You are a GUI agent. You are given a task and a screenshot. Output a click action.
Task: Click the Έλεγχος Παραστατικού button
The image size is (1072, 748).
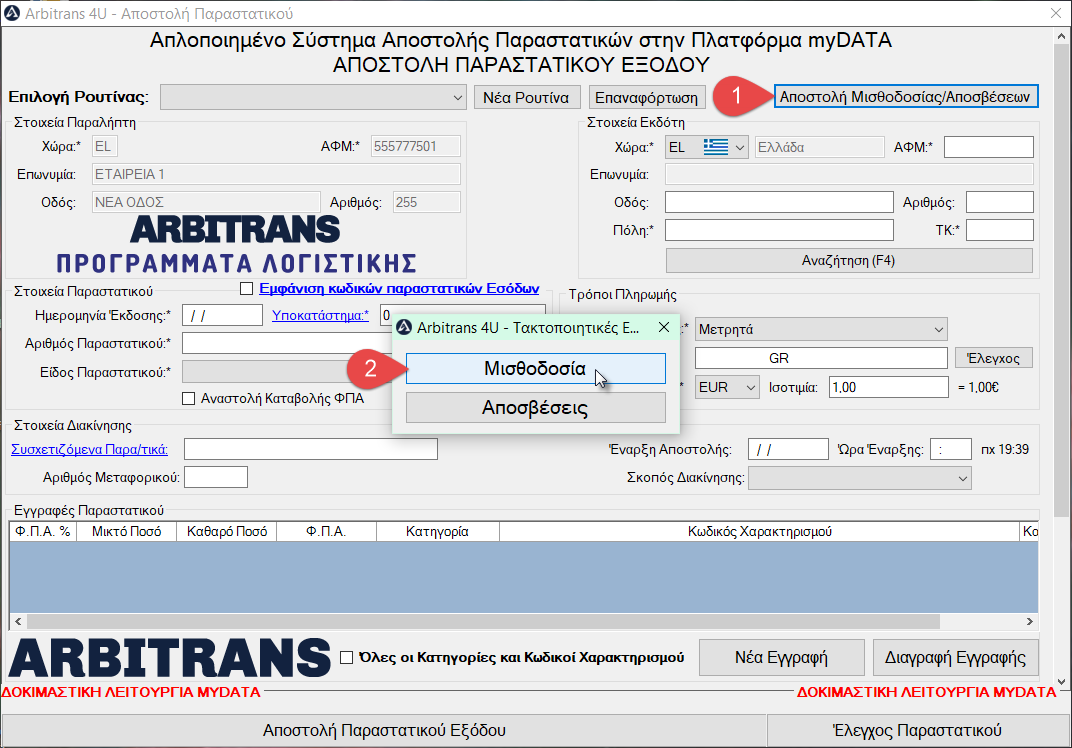pyautogui.click(x=917, y=730)
